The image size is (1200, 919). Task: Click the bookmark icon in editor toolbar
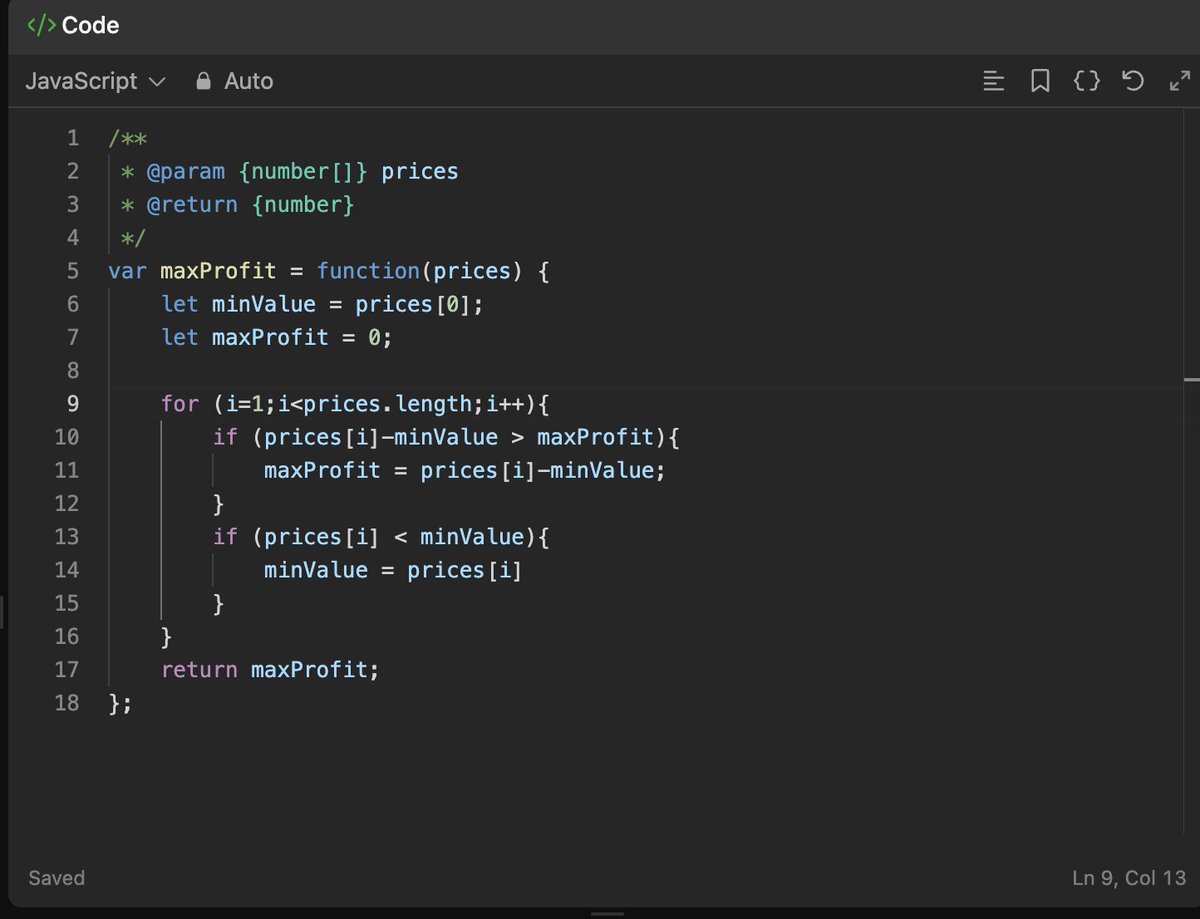pos(1040,81)
